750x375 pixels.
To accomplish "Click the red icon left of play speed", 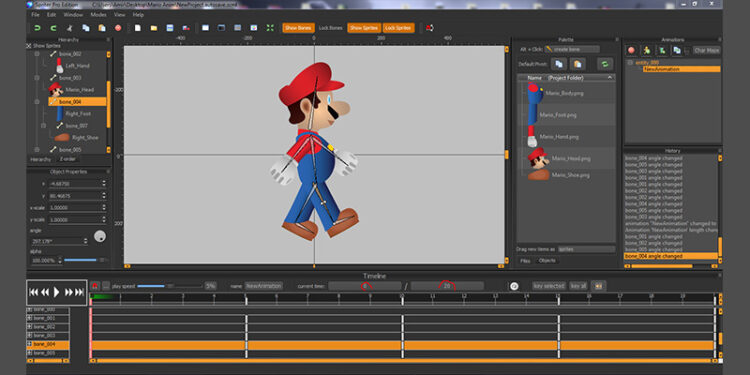I will [x=95, y=286].
